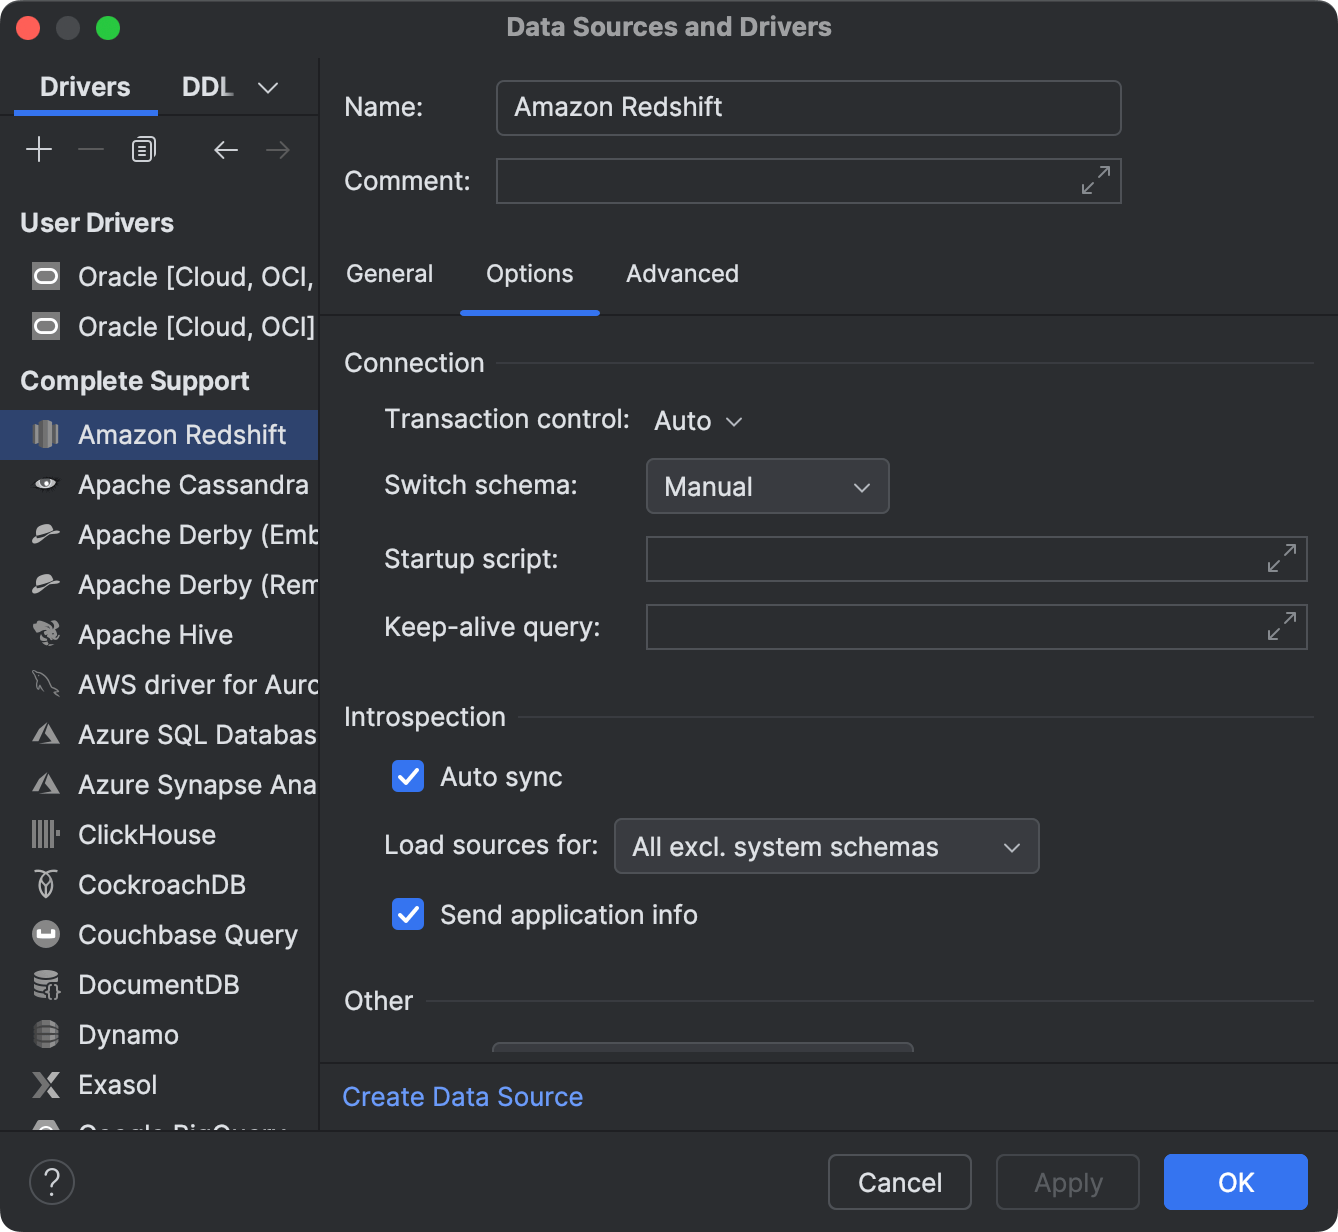Duplicate the driver with the copy icon
The image size is (1338, 1232).
point(142,148)
